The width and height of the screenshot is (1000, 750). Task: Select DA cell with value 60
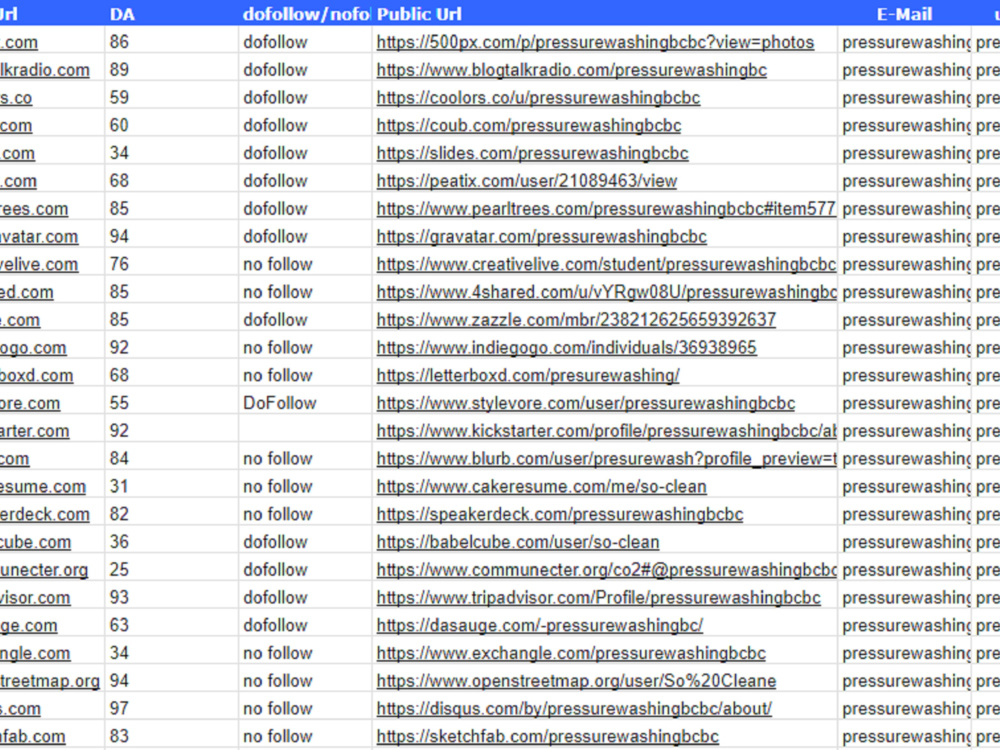[x=171, y=126]
